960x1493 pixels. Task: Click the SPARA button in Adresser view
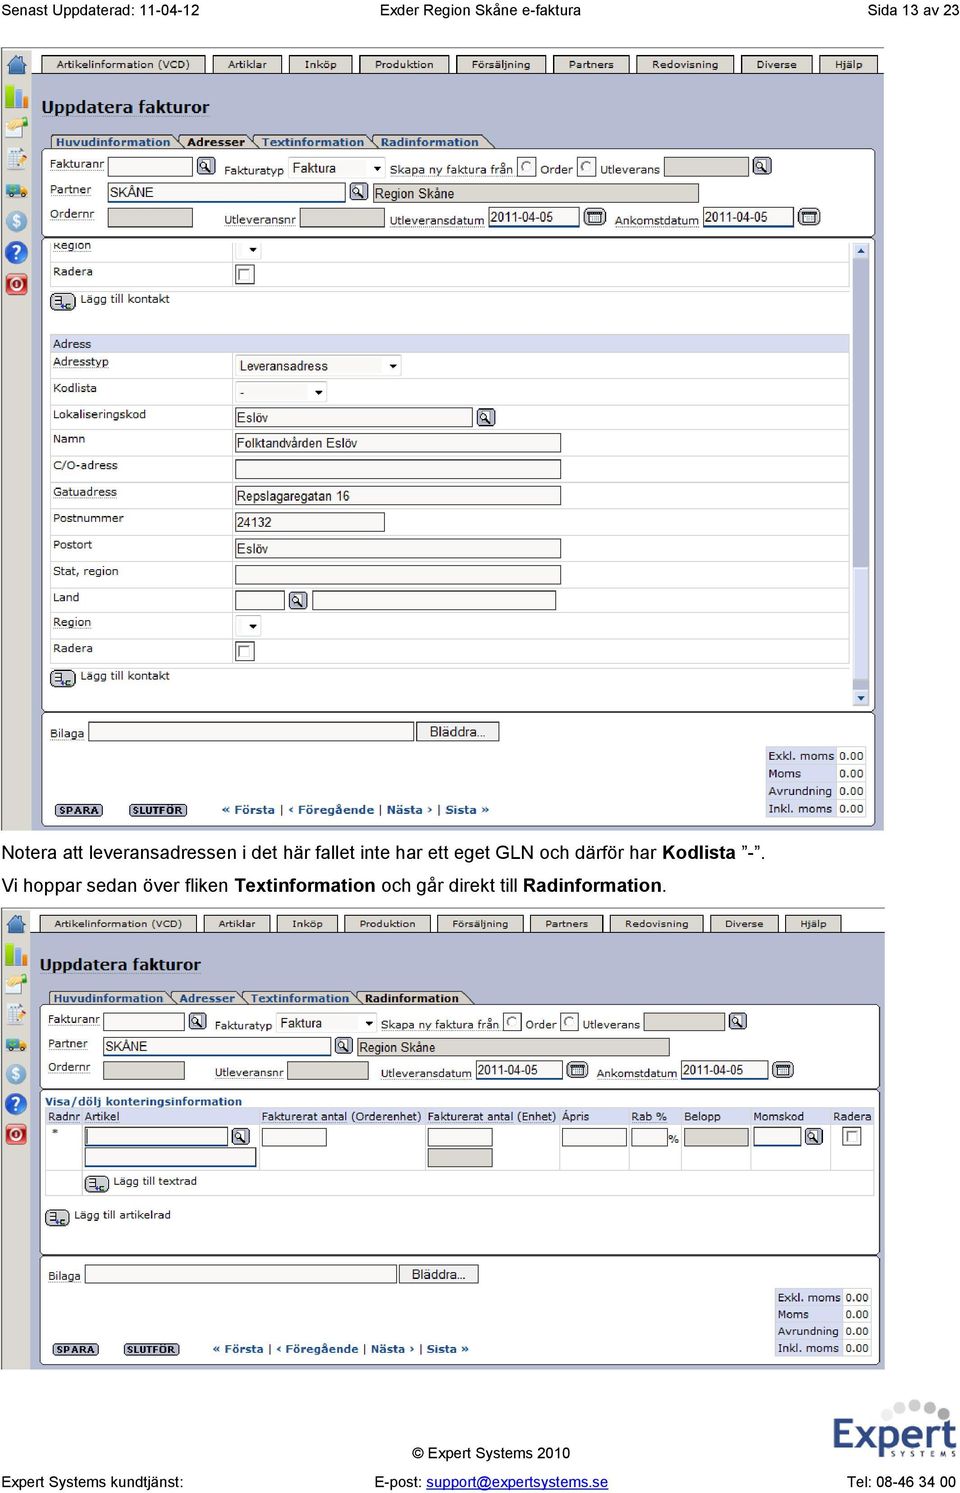(78, 810)
